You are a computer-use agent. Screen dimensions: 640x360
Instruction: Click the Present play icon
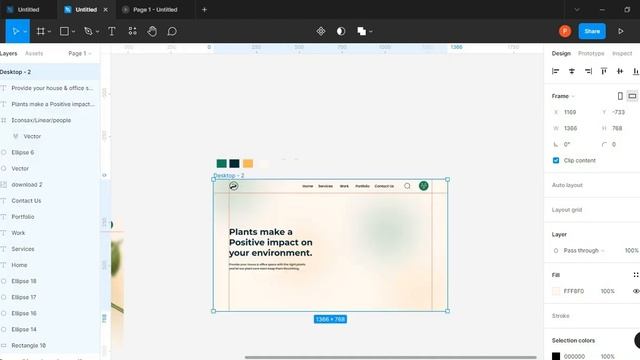coord(620,31)
